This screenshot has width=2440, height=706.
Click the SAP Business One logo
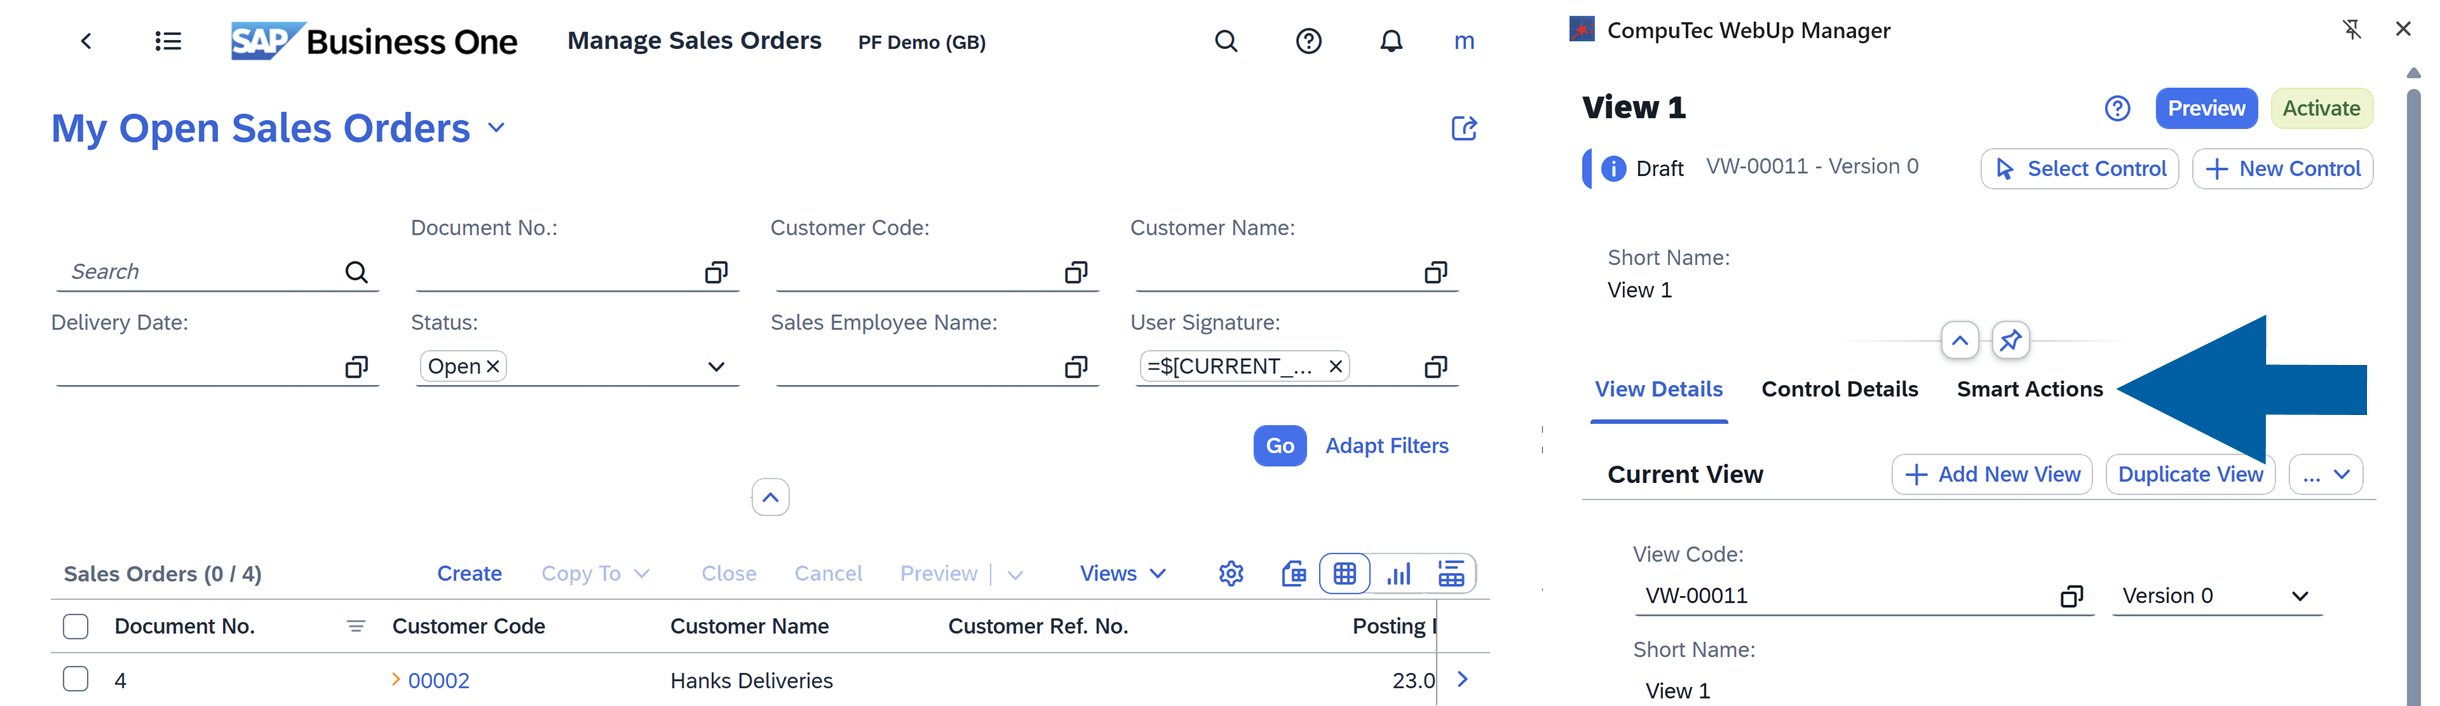click(x=374, y=41)
